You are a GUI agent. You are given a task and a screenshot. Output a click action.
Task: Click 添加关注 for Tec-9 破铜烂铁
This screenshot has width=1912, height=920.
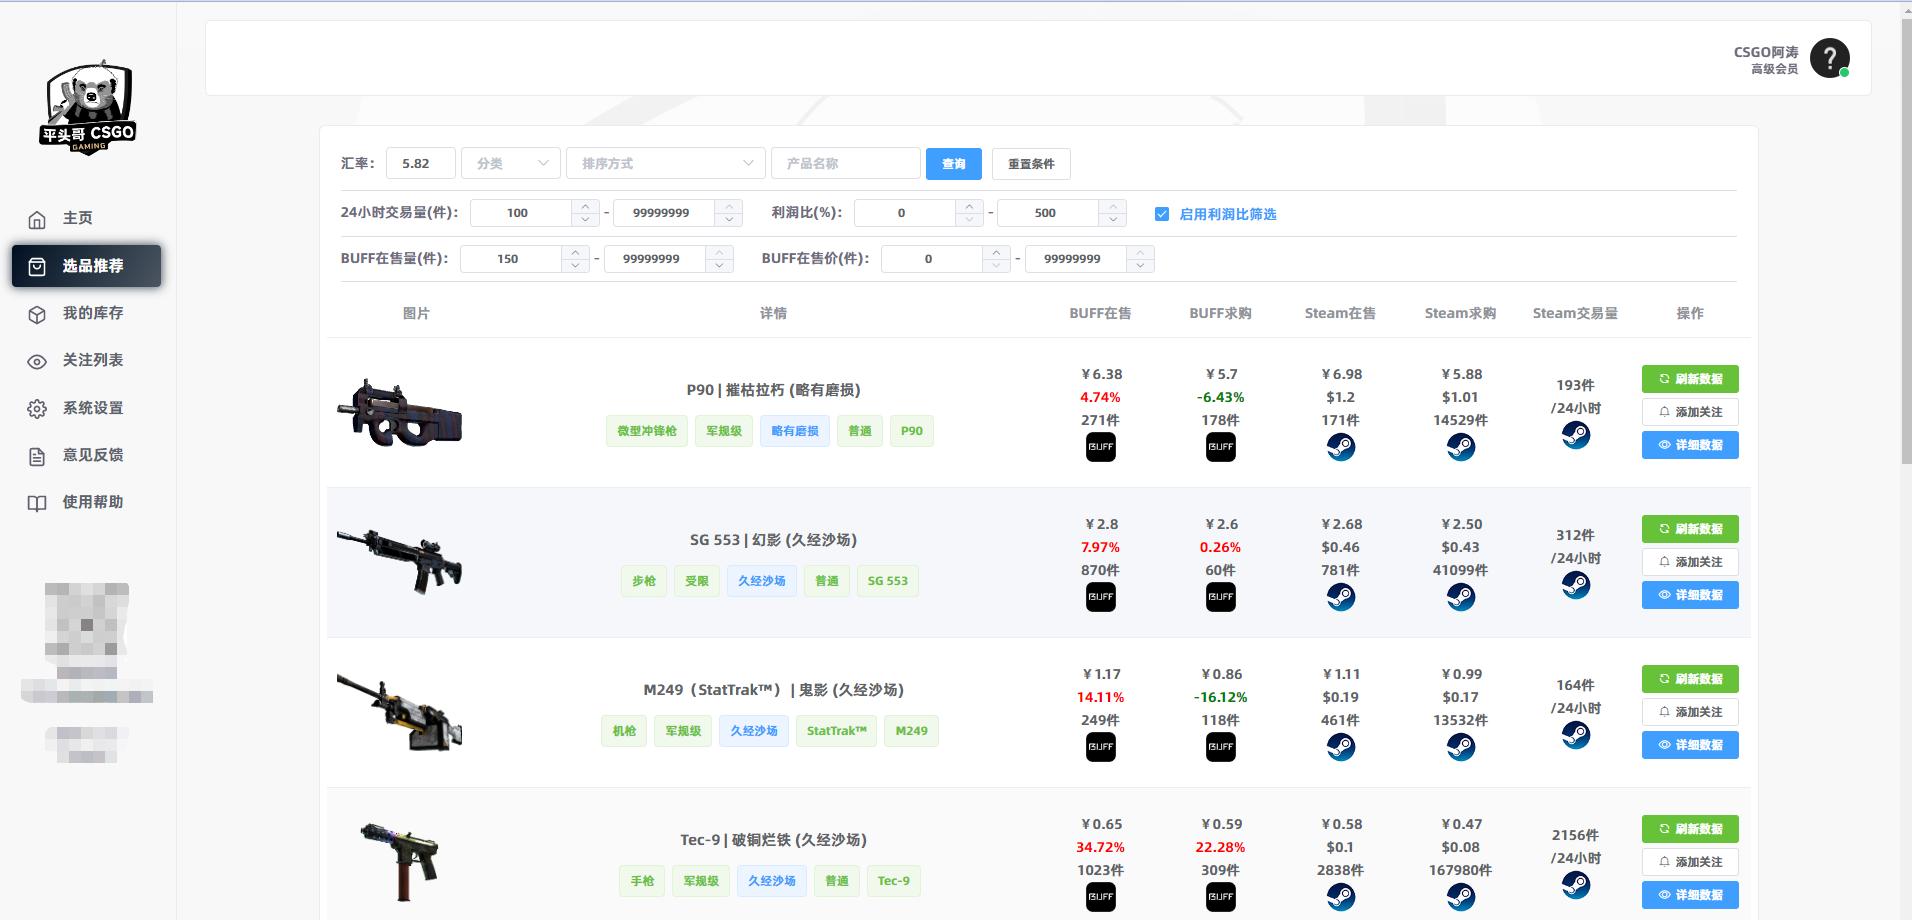(1690, 861)
